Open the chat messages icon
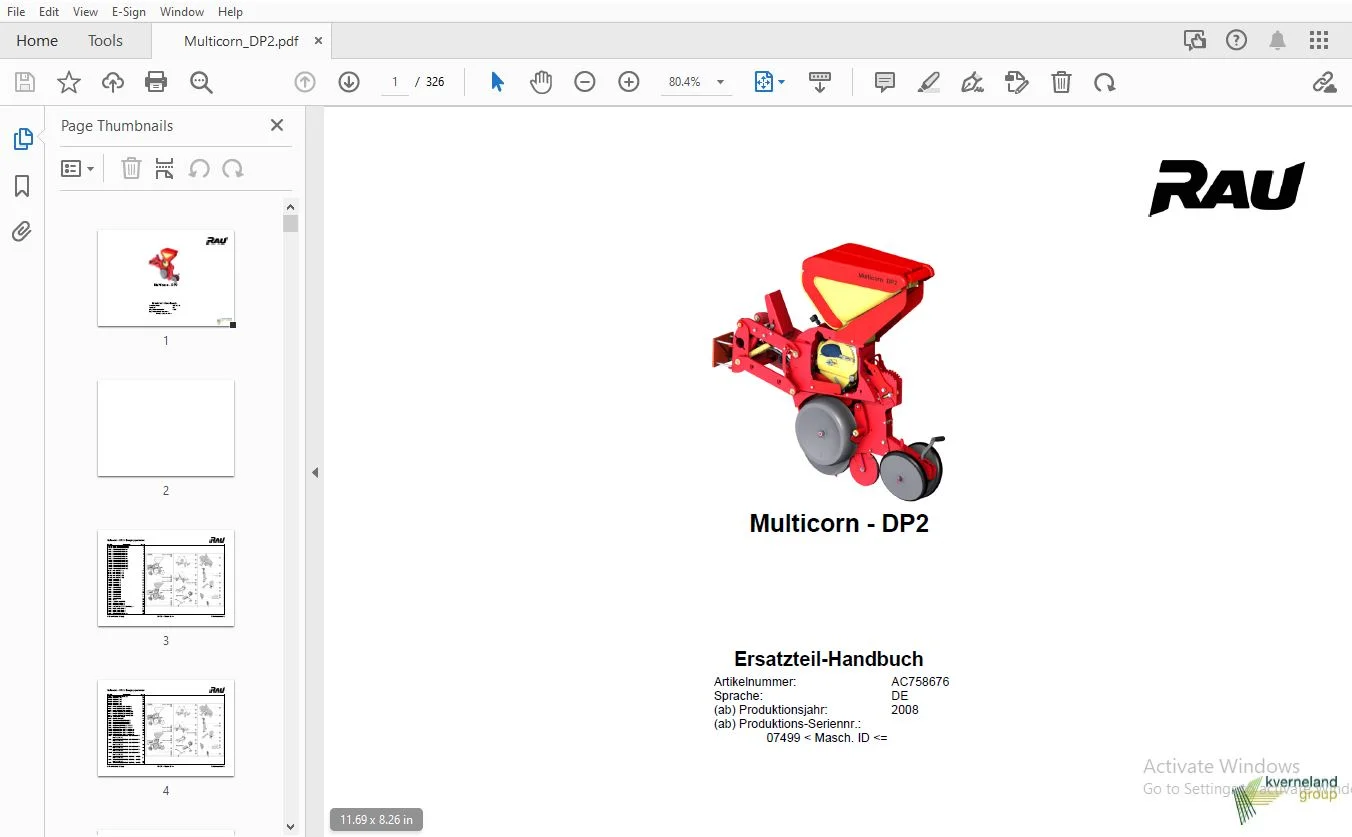This screenshot has width=1352, height=837. (x=1194, y=41)
